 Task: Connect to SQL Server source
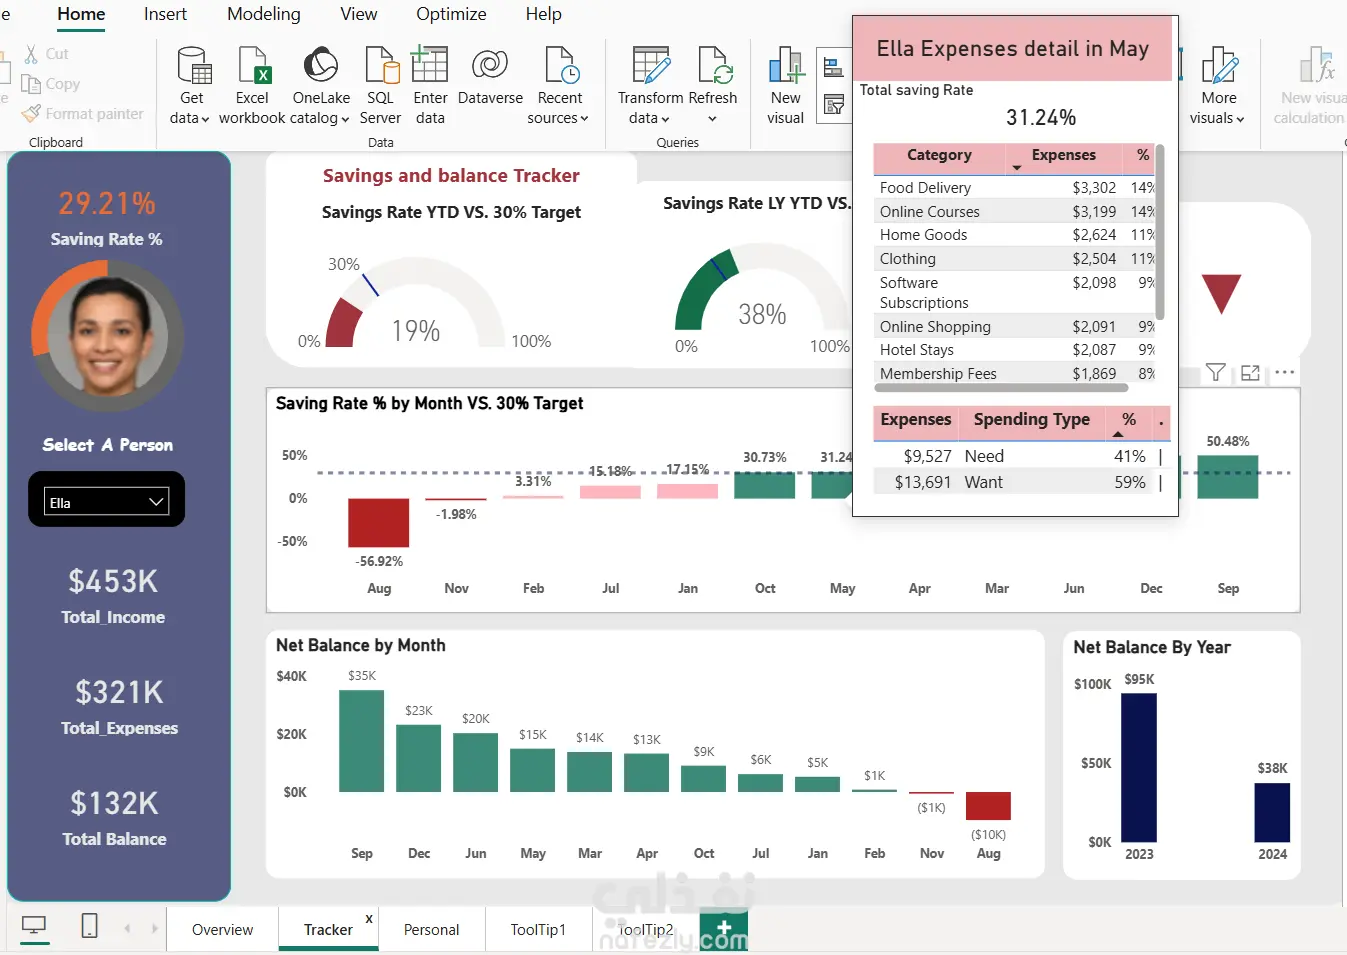pyautogui.click(x=381, y=65)
